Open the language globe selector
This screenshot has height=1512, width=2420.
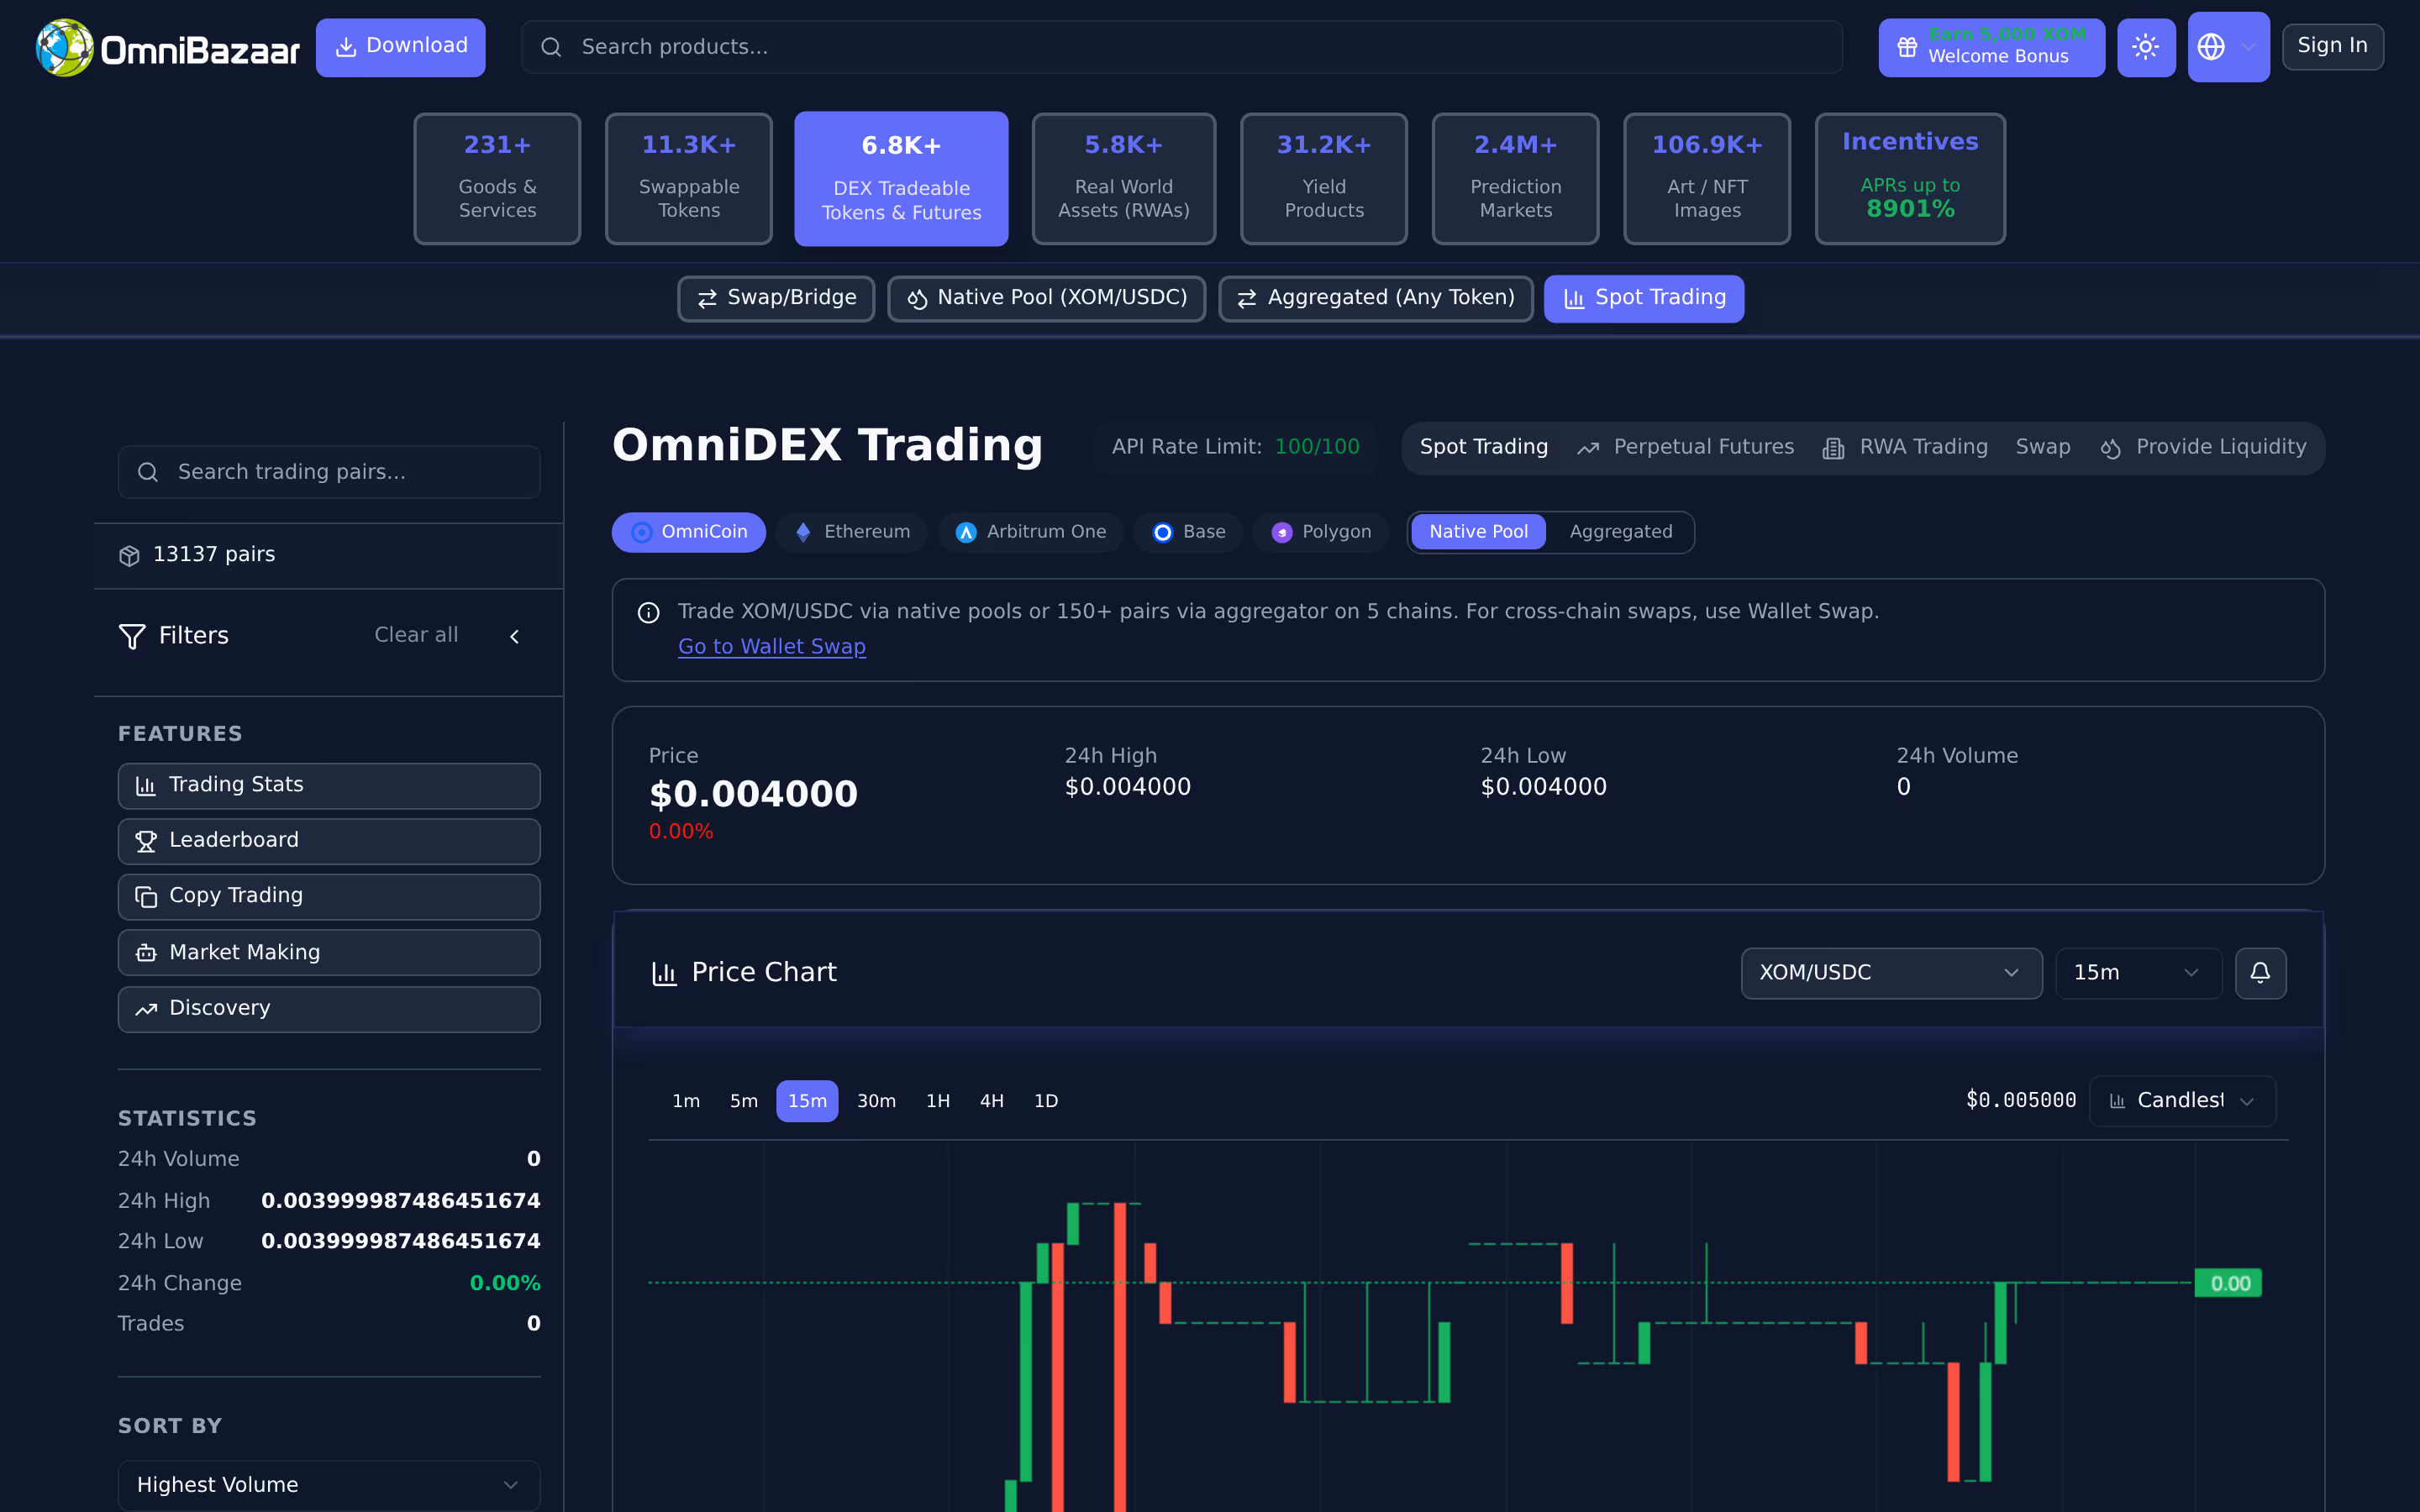[2228, 47]
